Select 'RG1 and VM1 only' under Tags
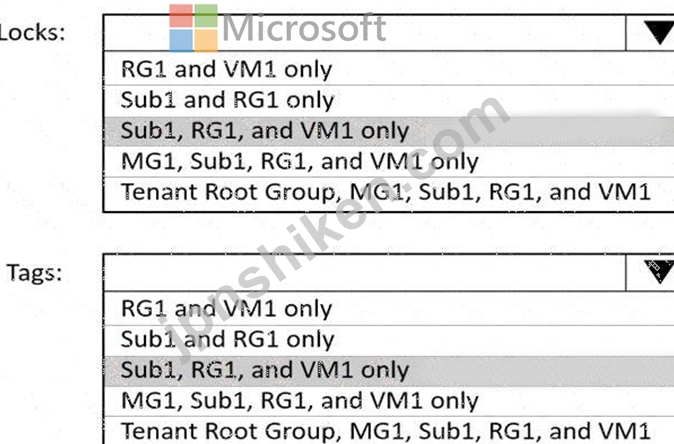 (x=389, y=308)
